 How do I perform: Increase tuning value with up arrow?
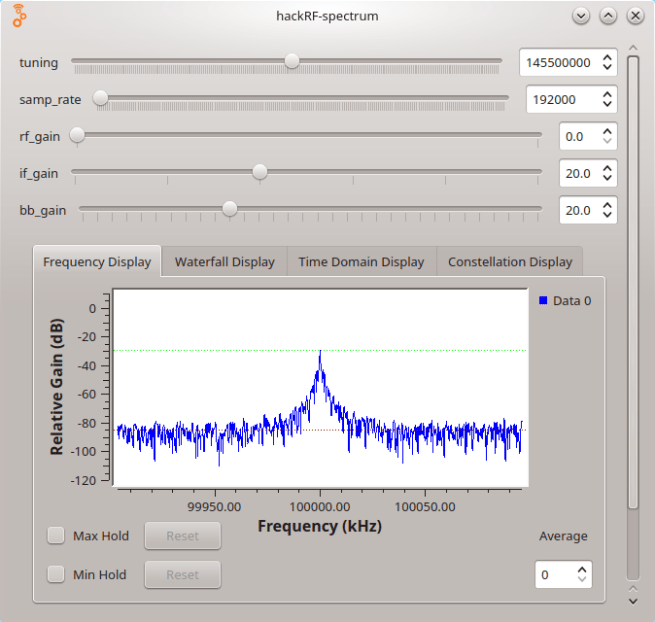(x=606, y=57)
